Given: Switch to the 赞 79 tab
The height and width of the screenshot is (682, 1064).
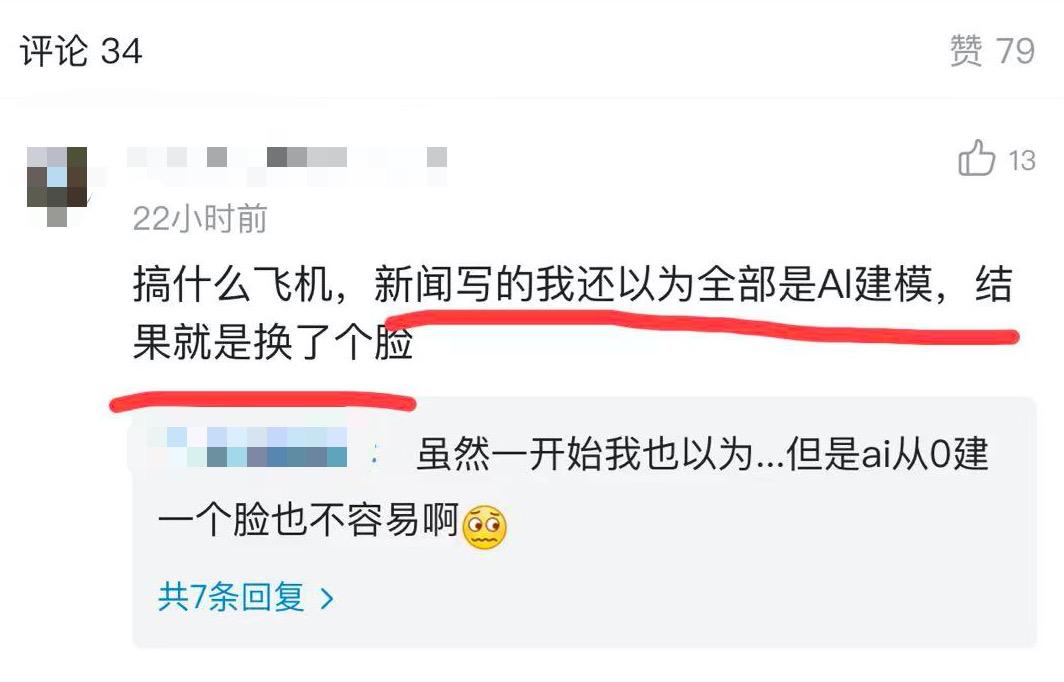Looking at the screenshot, I should (992, 51).
